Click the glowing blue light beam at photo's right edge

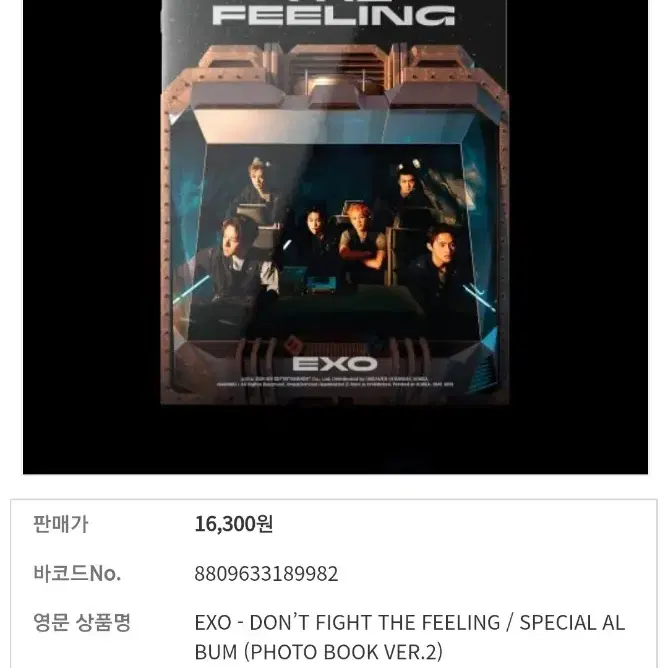point(479,296)
